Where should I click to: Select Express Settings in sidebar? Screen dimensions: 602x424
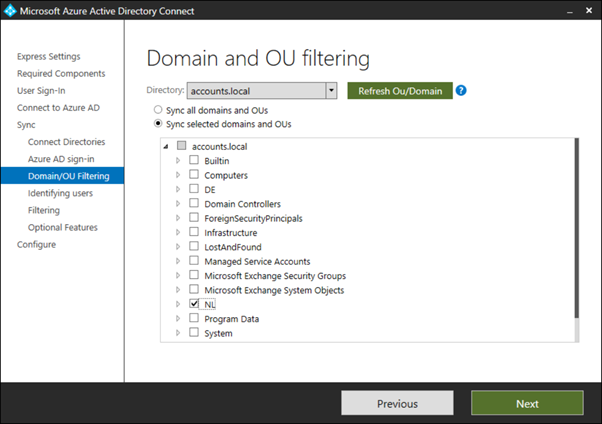coord(49,56)
